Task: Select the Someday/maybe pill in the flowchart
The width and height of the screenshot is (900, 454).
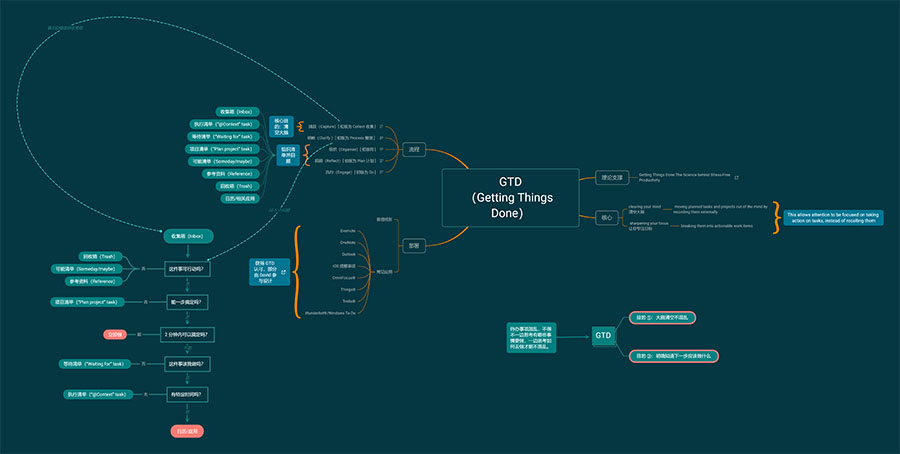Action: pyautogui.click(x=87, y=269)
